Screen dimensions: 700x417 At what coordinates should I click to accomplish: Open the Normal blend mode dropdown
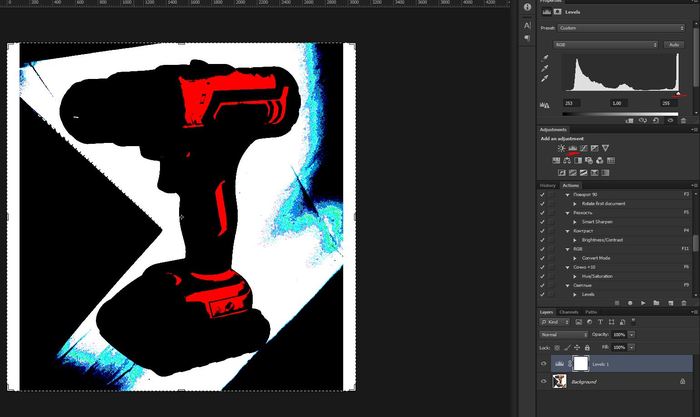[564, 334]
